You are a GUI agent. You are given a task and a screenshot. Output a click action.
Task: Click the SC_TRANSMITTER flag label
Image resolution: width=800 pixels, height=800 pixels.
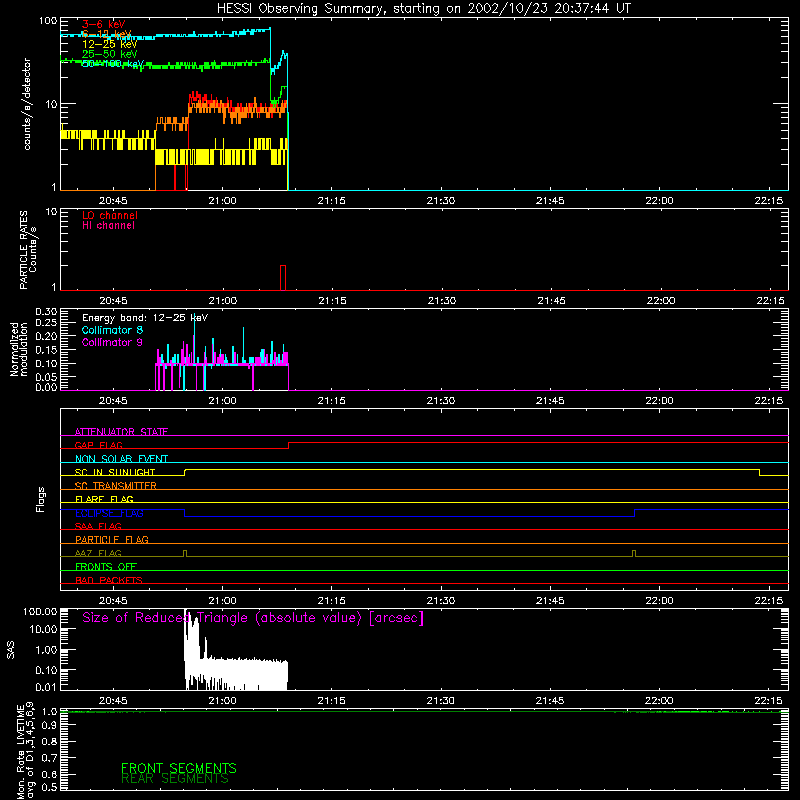click(115, 486)
